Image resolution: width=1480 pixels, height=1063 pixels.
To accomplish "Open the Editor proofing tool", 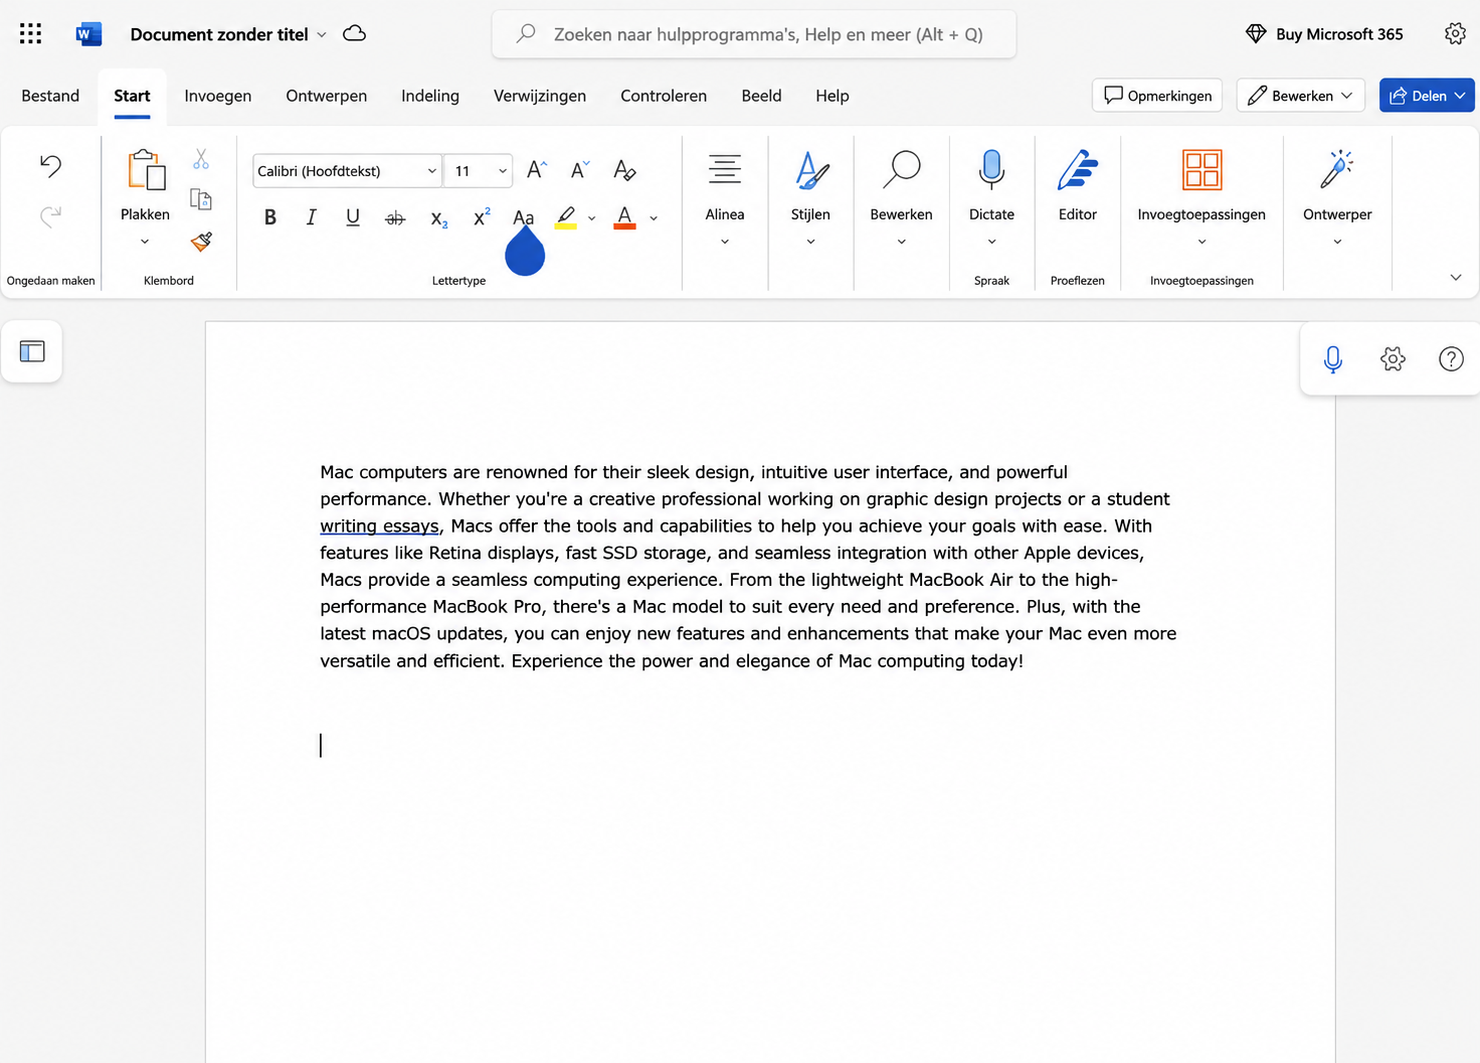I will pos(1077,170).
